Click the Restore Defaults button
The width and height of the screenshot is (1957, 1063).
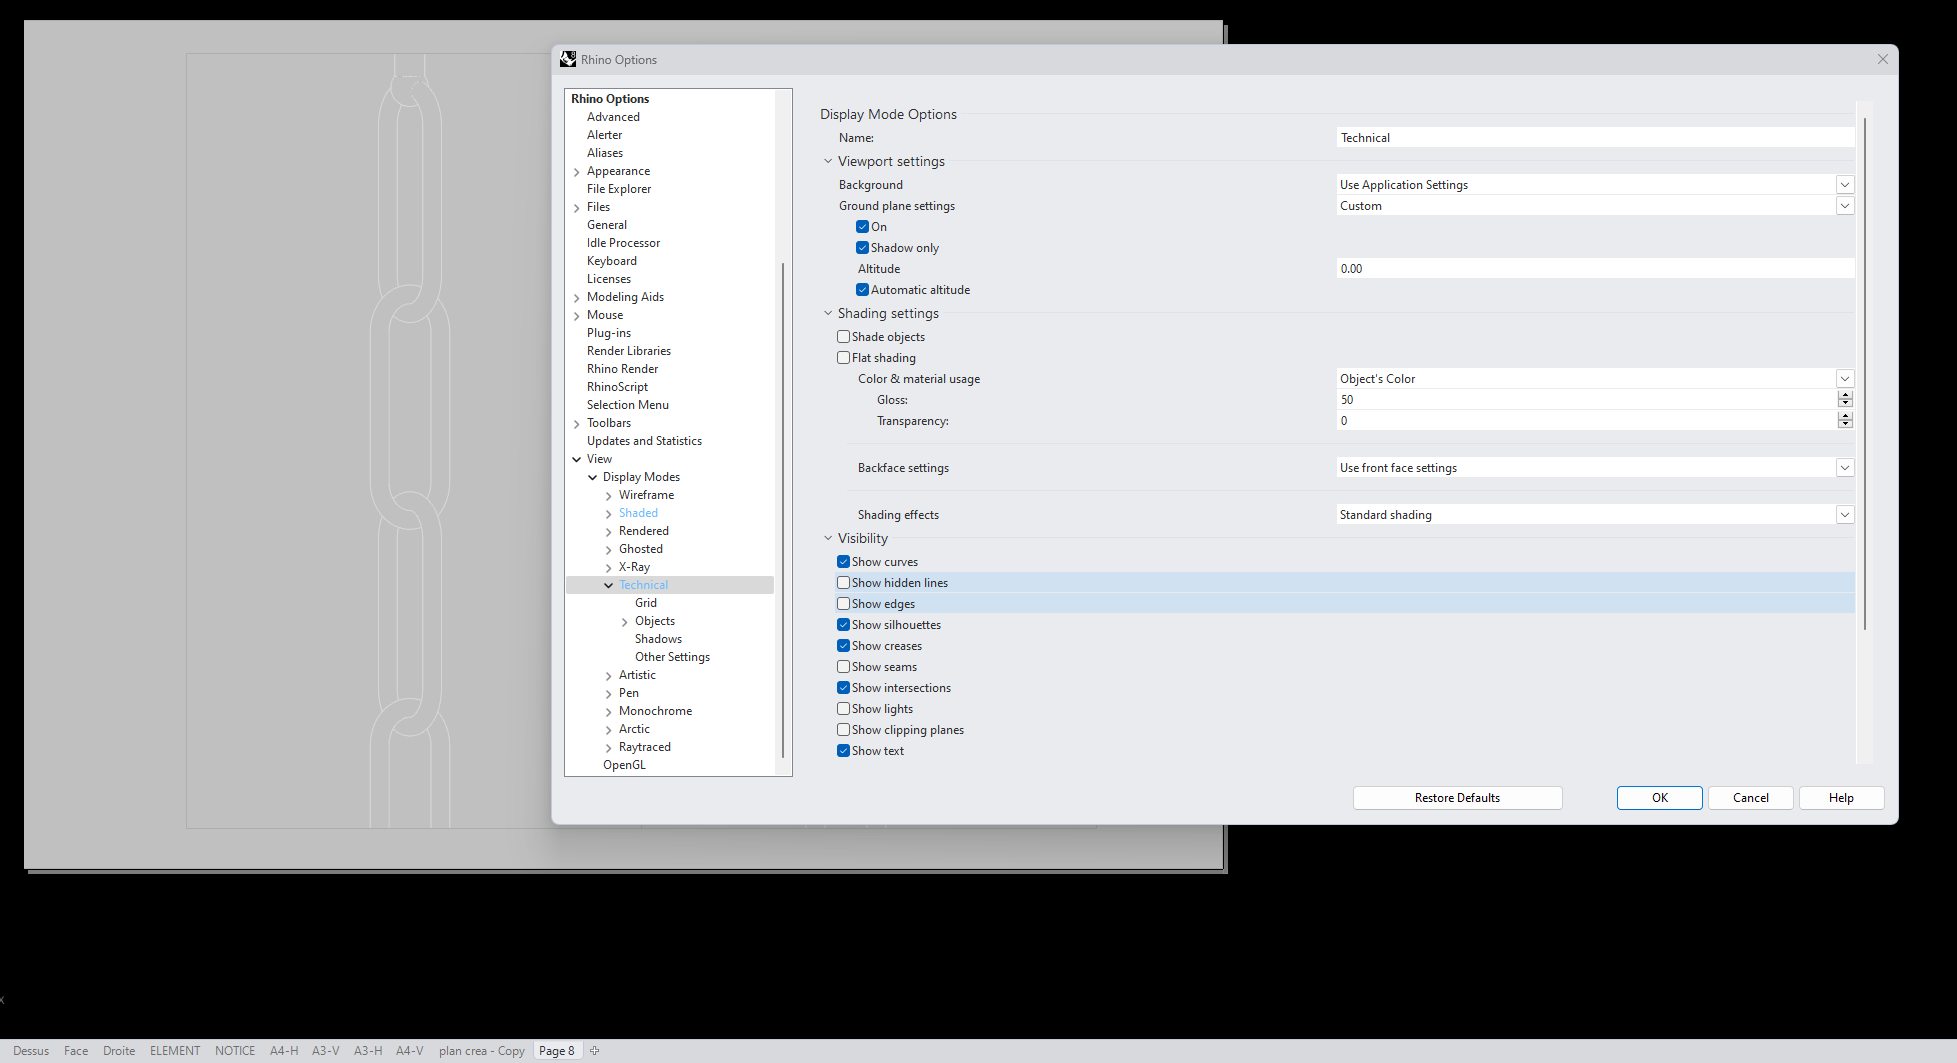click(1457, 798)
